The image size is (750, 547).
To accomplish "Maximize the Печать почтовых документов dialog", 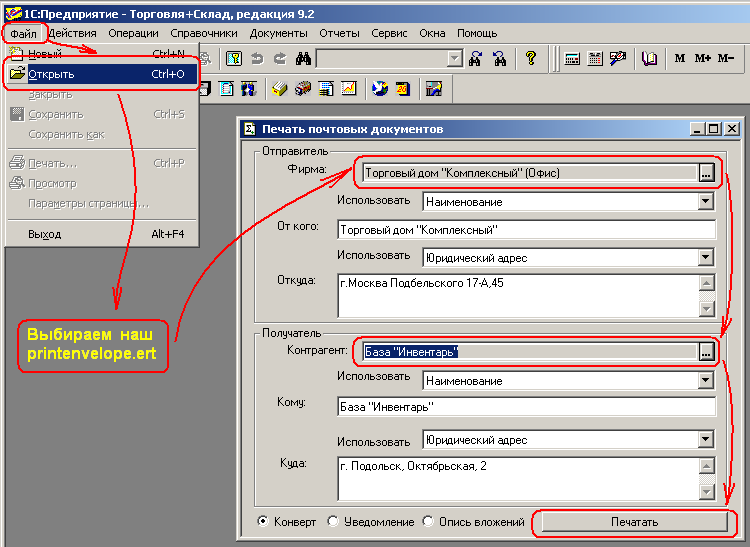I will coord(714,129).
